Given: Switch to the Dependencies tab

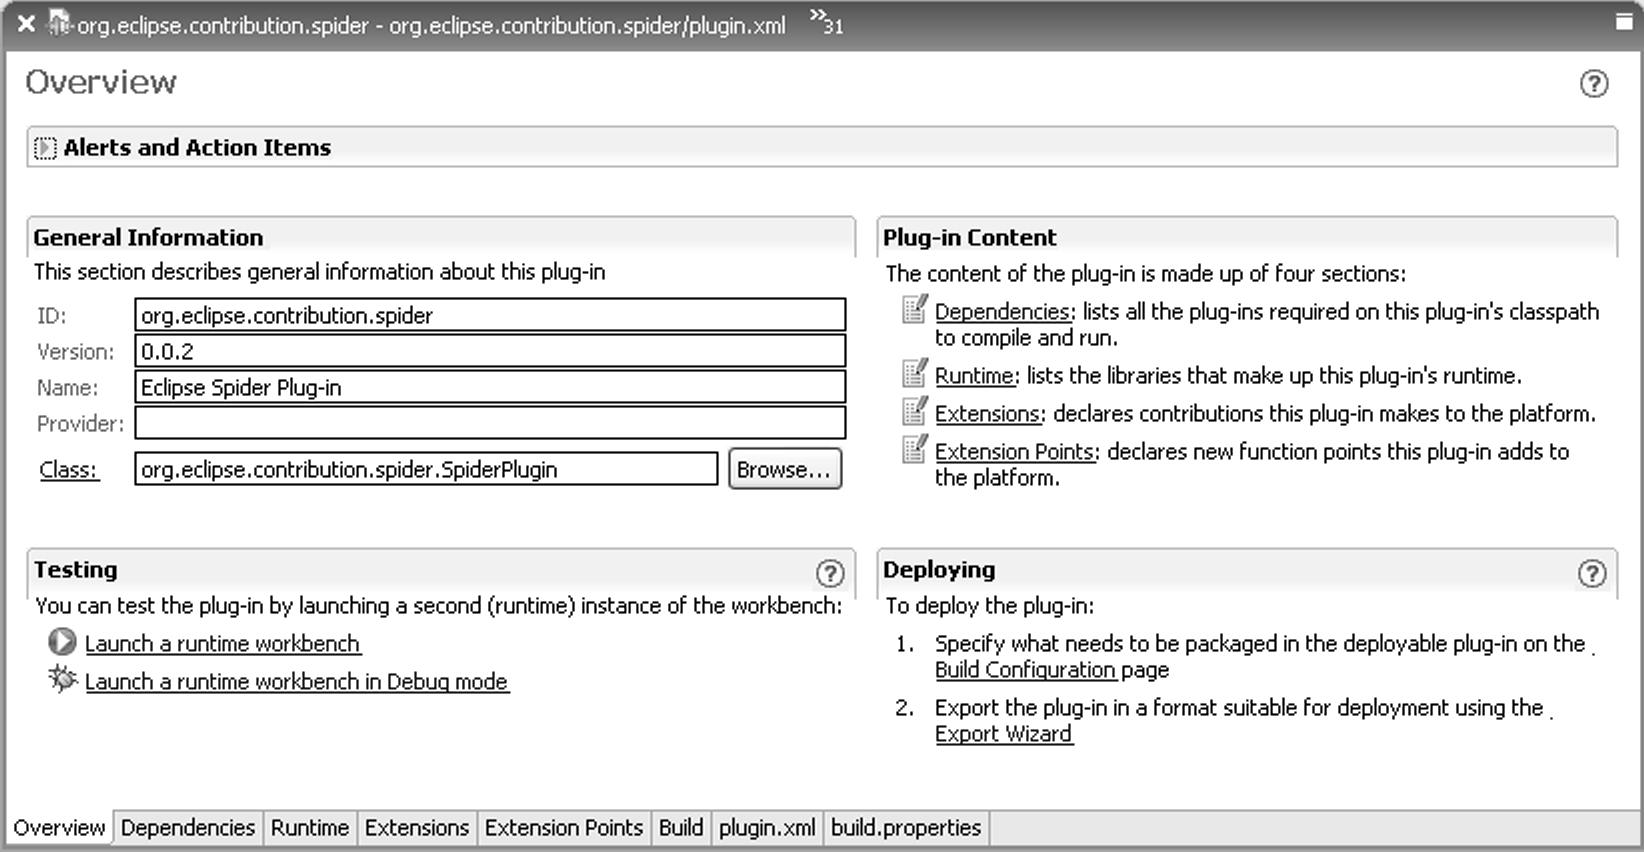Looking at the screenshot, I should tap(188, 828).
